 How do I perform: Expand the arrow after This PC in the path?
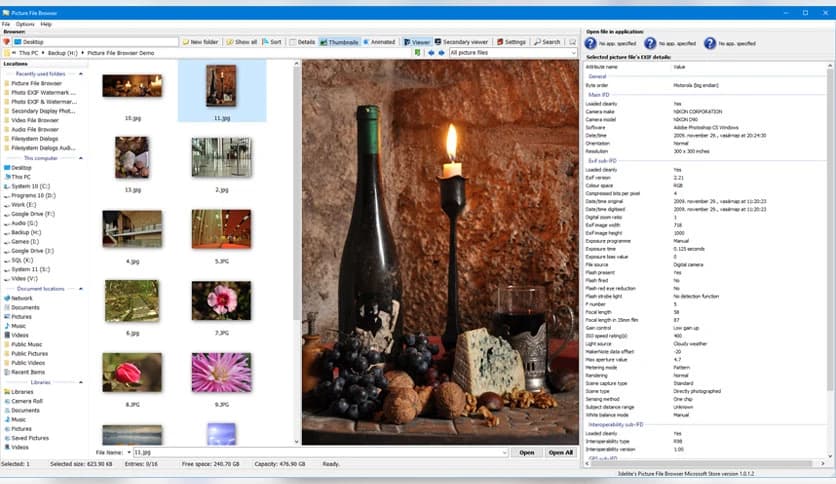(43, 53)
